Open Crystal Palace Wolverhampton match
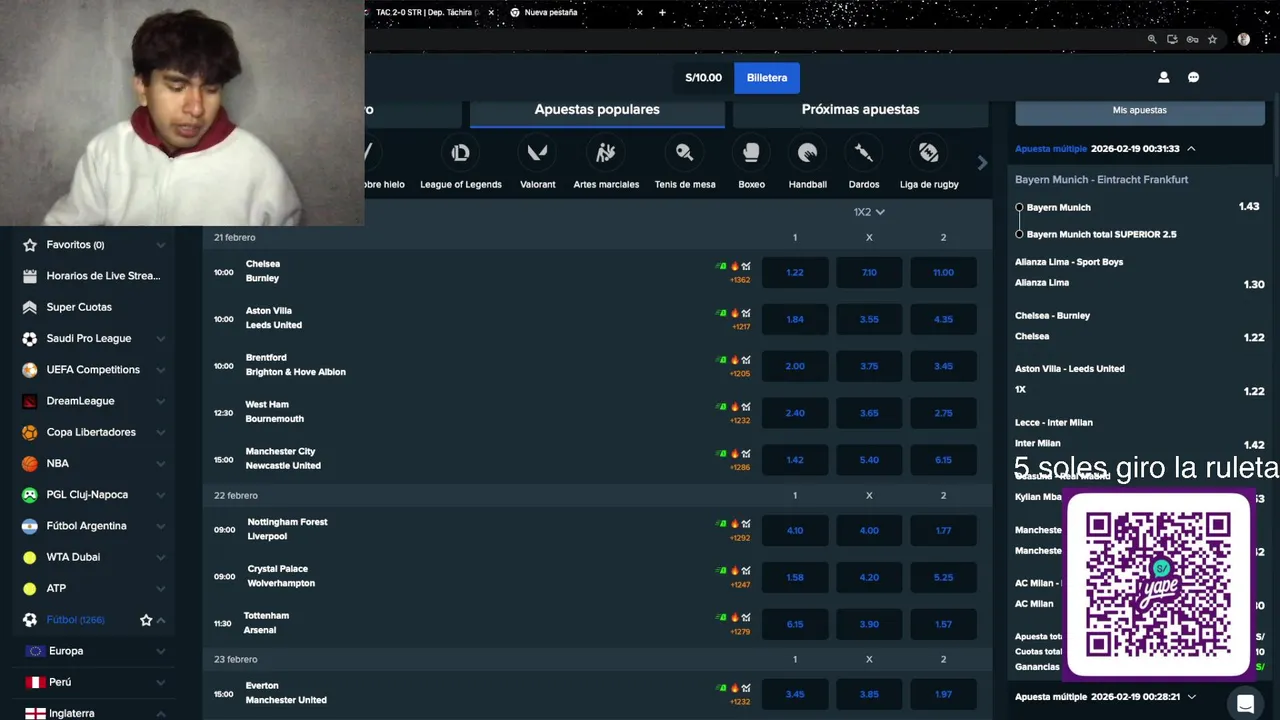1280x720 pixels. pyautogui.click(x=281, y=576)
